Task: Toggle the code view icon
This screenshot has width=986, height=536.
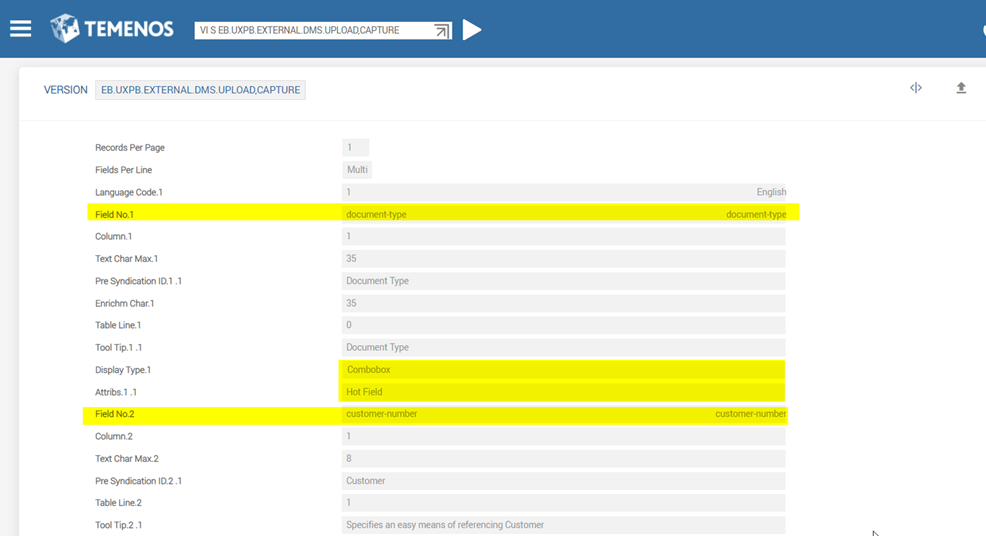Action: click(x=915, y=88)
